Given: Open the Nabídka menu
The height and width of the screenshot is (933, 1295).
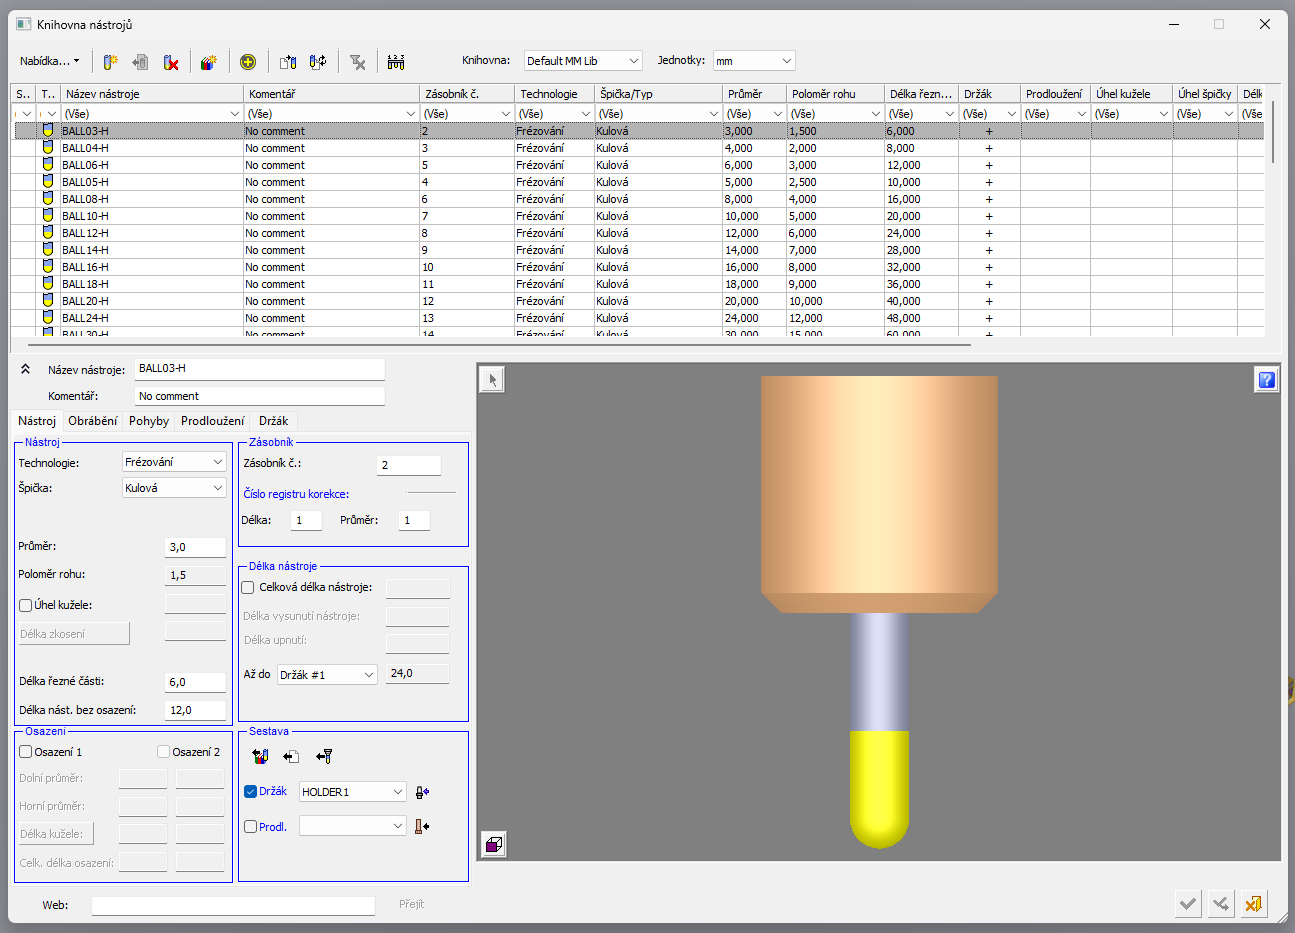Looking at the screenshot, I should (49, 61).
